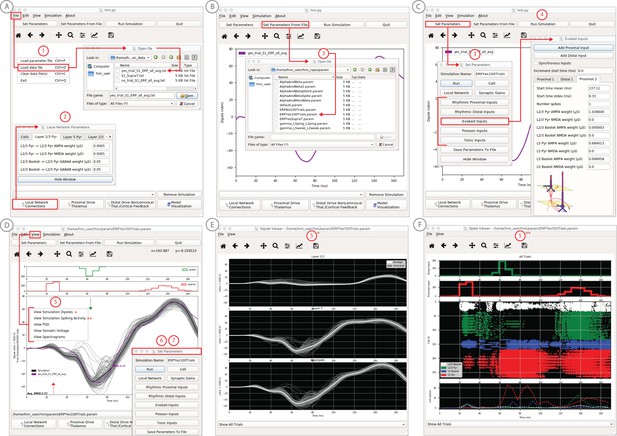The width and height of the screenshot is (617, 436).
Task: Click Set Parameters From File button in panel B
Action: point(285,24)
